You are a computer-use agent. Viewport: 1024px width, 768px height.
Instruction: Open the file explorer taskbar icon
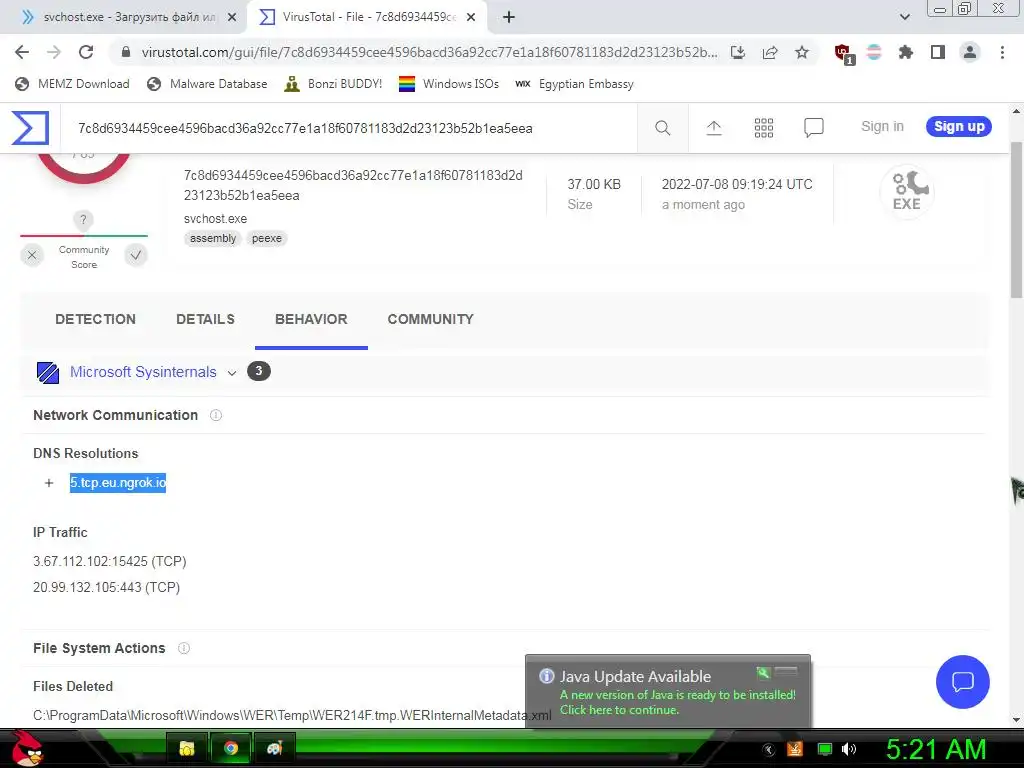click(187, 748)
